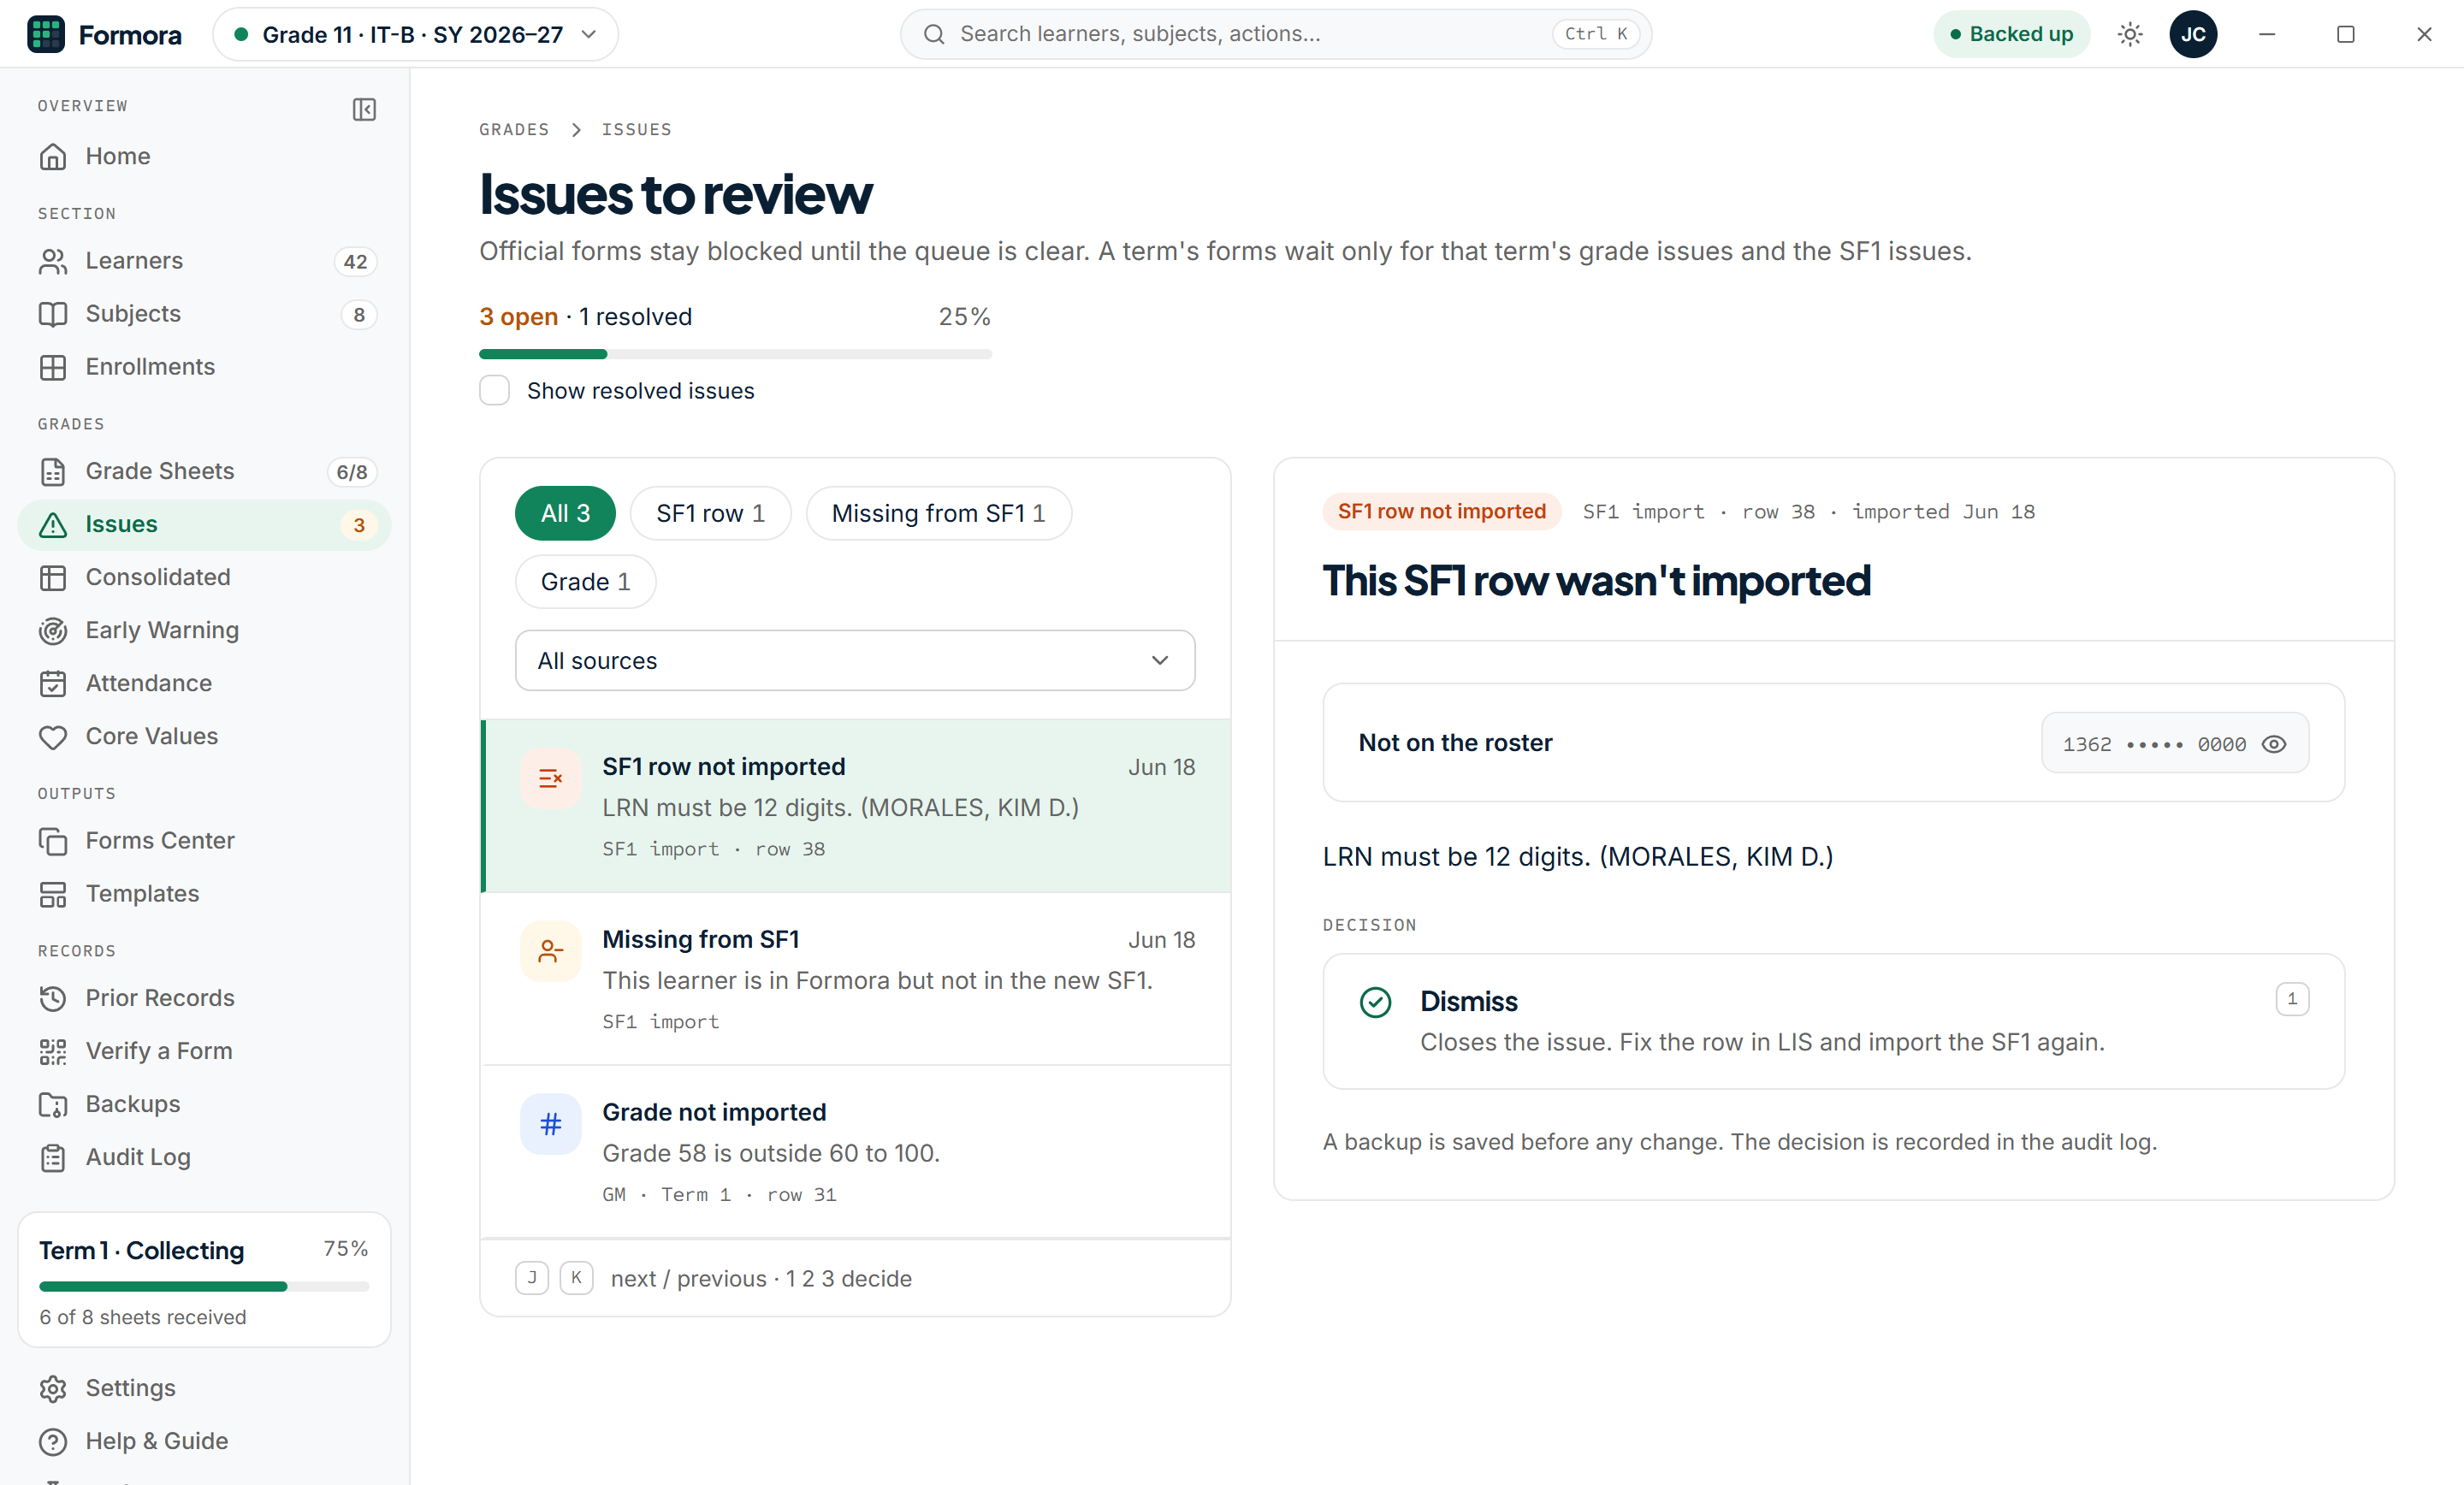This screenshot has width=2464, height=1485.
Task: Open Help & Guide
Action: pyautogui.click(x=204, y=1441)
